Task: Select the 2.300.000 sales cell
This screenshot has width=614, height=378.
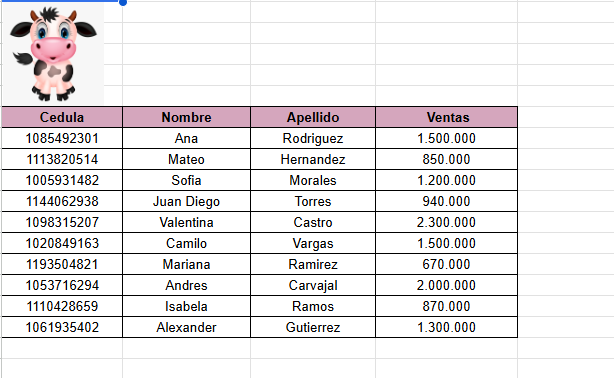Action: pos(446,222)
